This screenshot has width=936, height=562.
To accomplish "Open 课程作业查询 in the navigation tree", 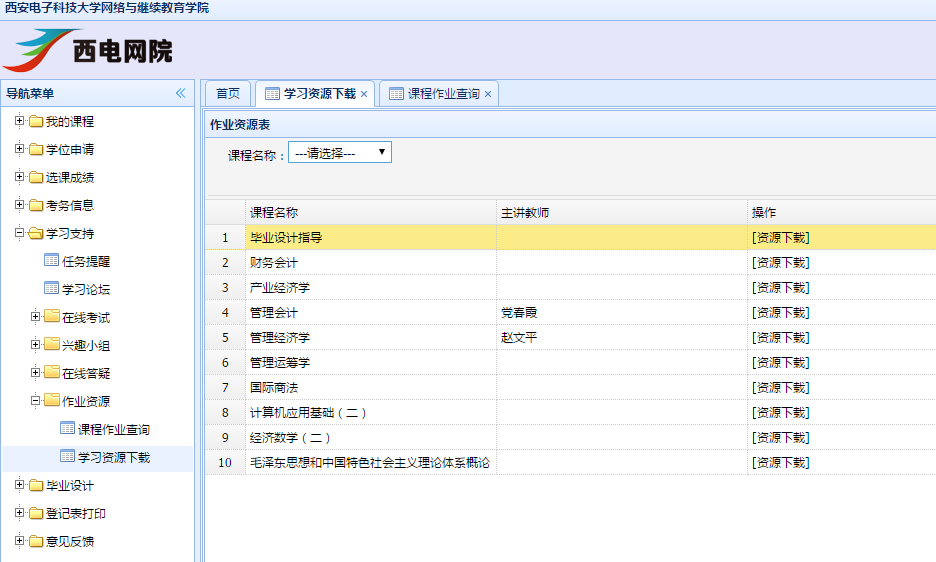I will point(113,430).
